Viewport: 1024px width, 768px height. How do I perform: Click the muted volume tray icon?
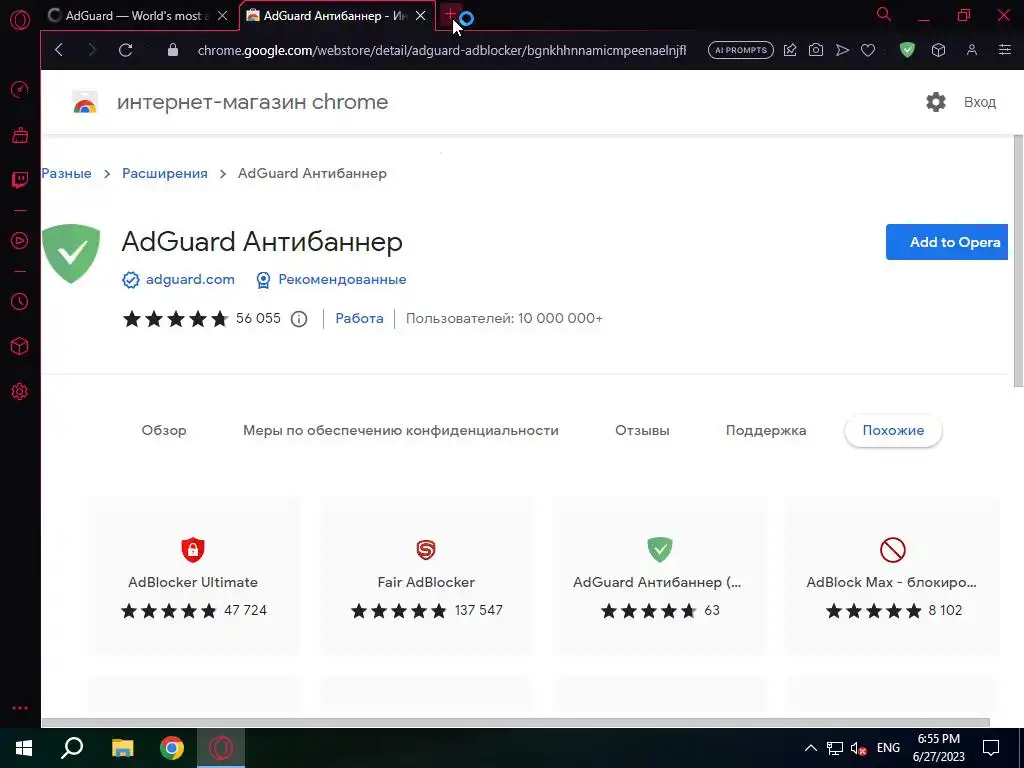point(858,748)
